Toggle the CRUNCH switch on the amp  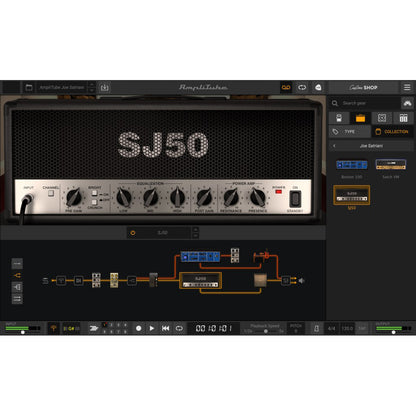click(x=95, y=202)
